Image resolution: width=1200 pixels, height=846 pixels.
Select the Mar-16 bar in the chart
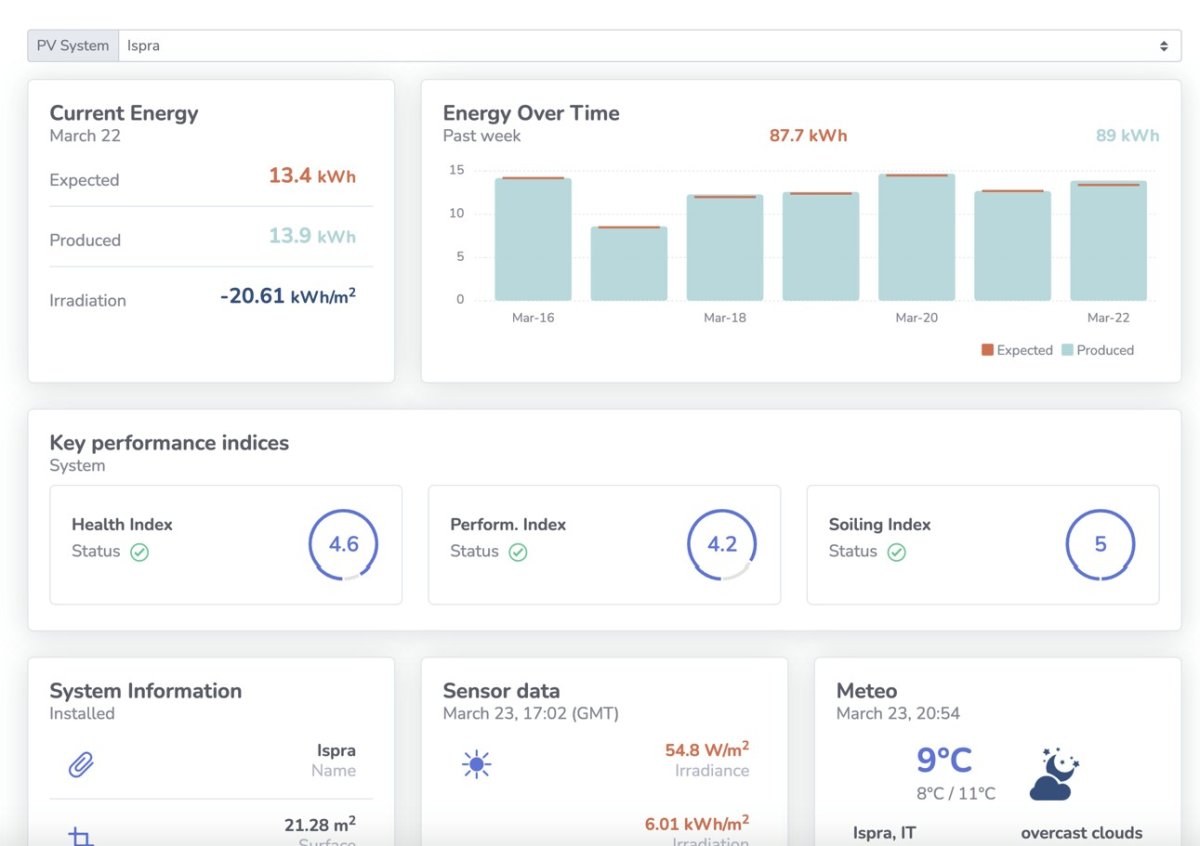pos(533,239)
